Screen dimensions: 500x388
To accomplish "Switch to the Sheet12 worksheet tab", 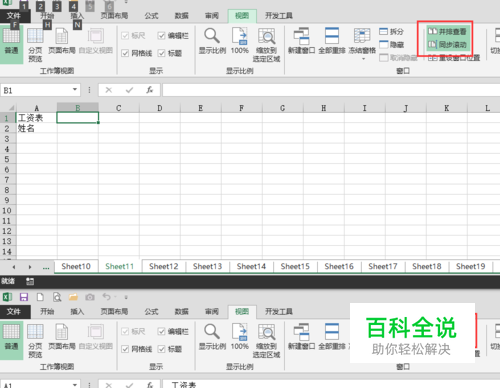I will coord(163,266).
